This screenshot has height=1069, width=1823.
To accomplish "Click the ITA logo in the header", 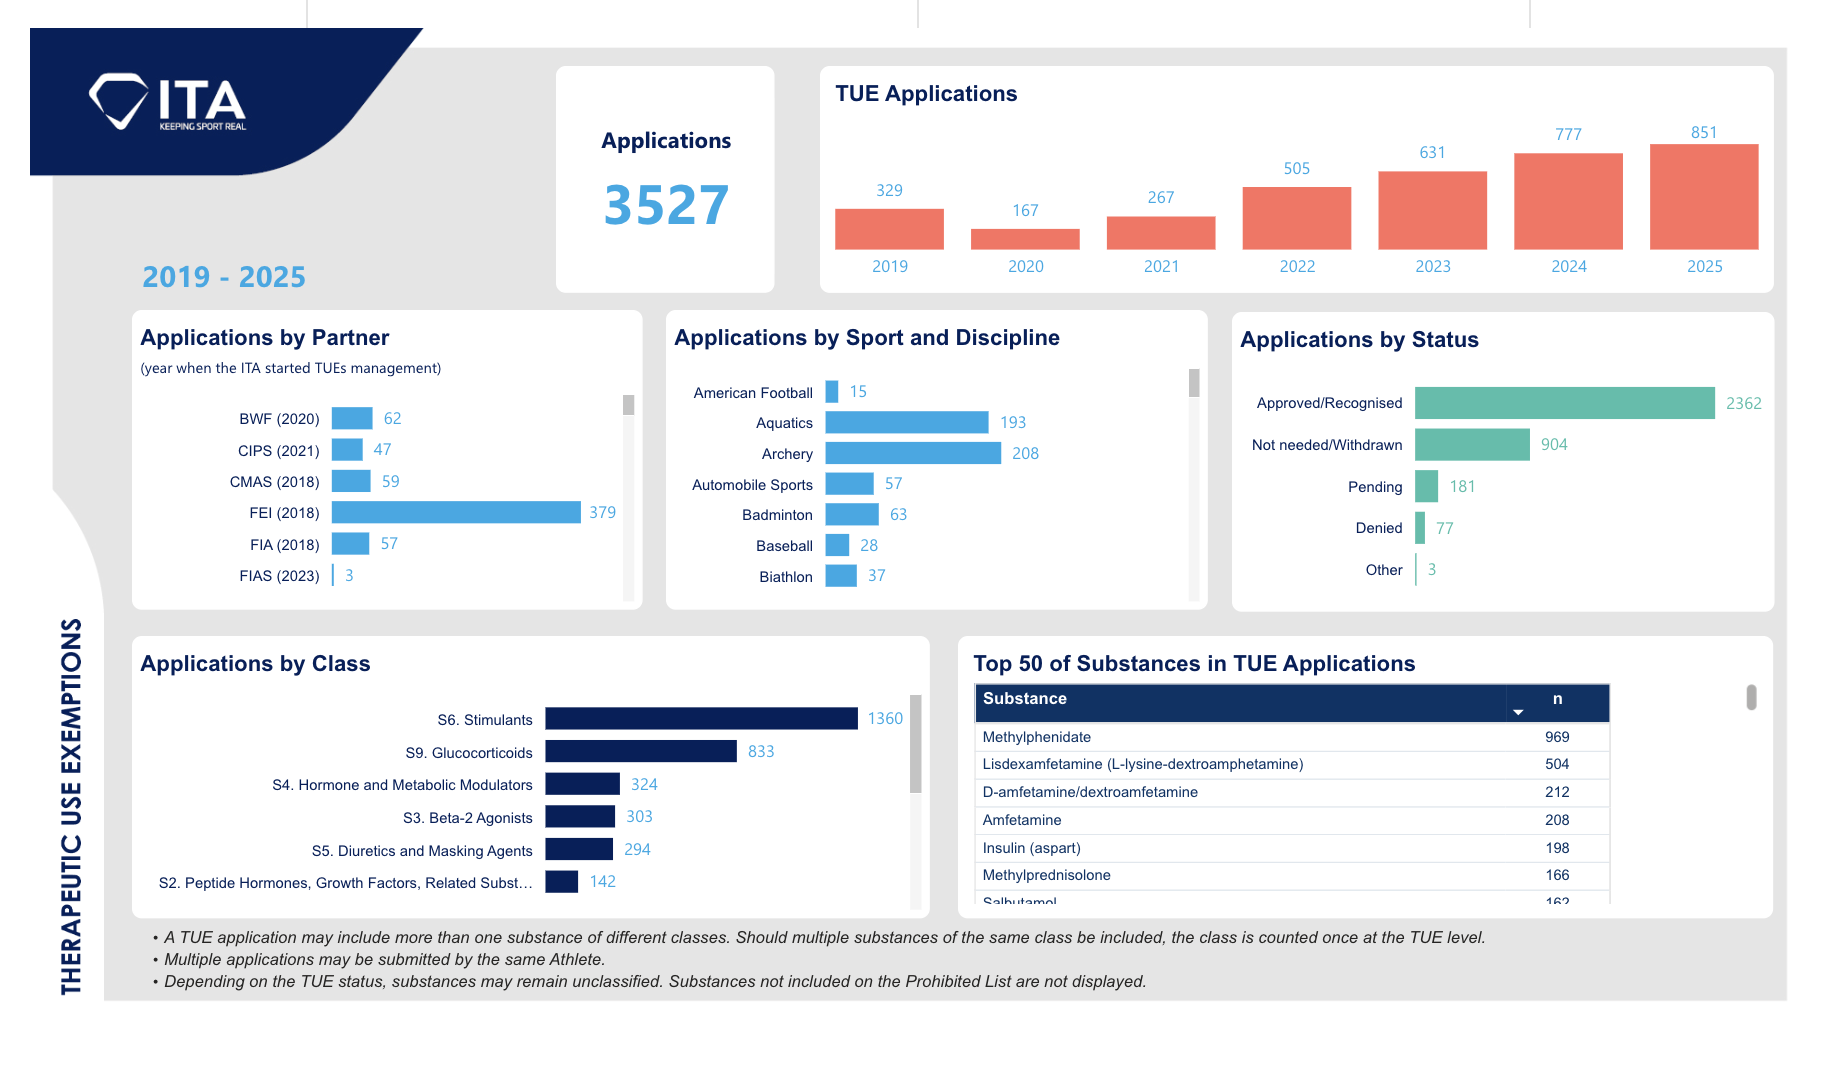I will [x=168, y=102].
